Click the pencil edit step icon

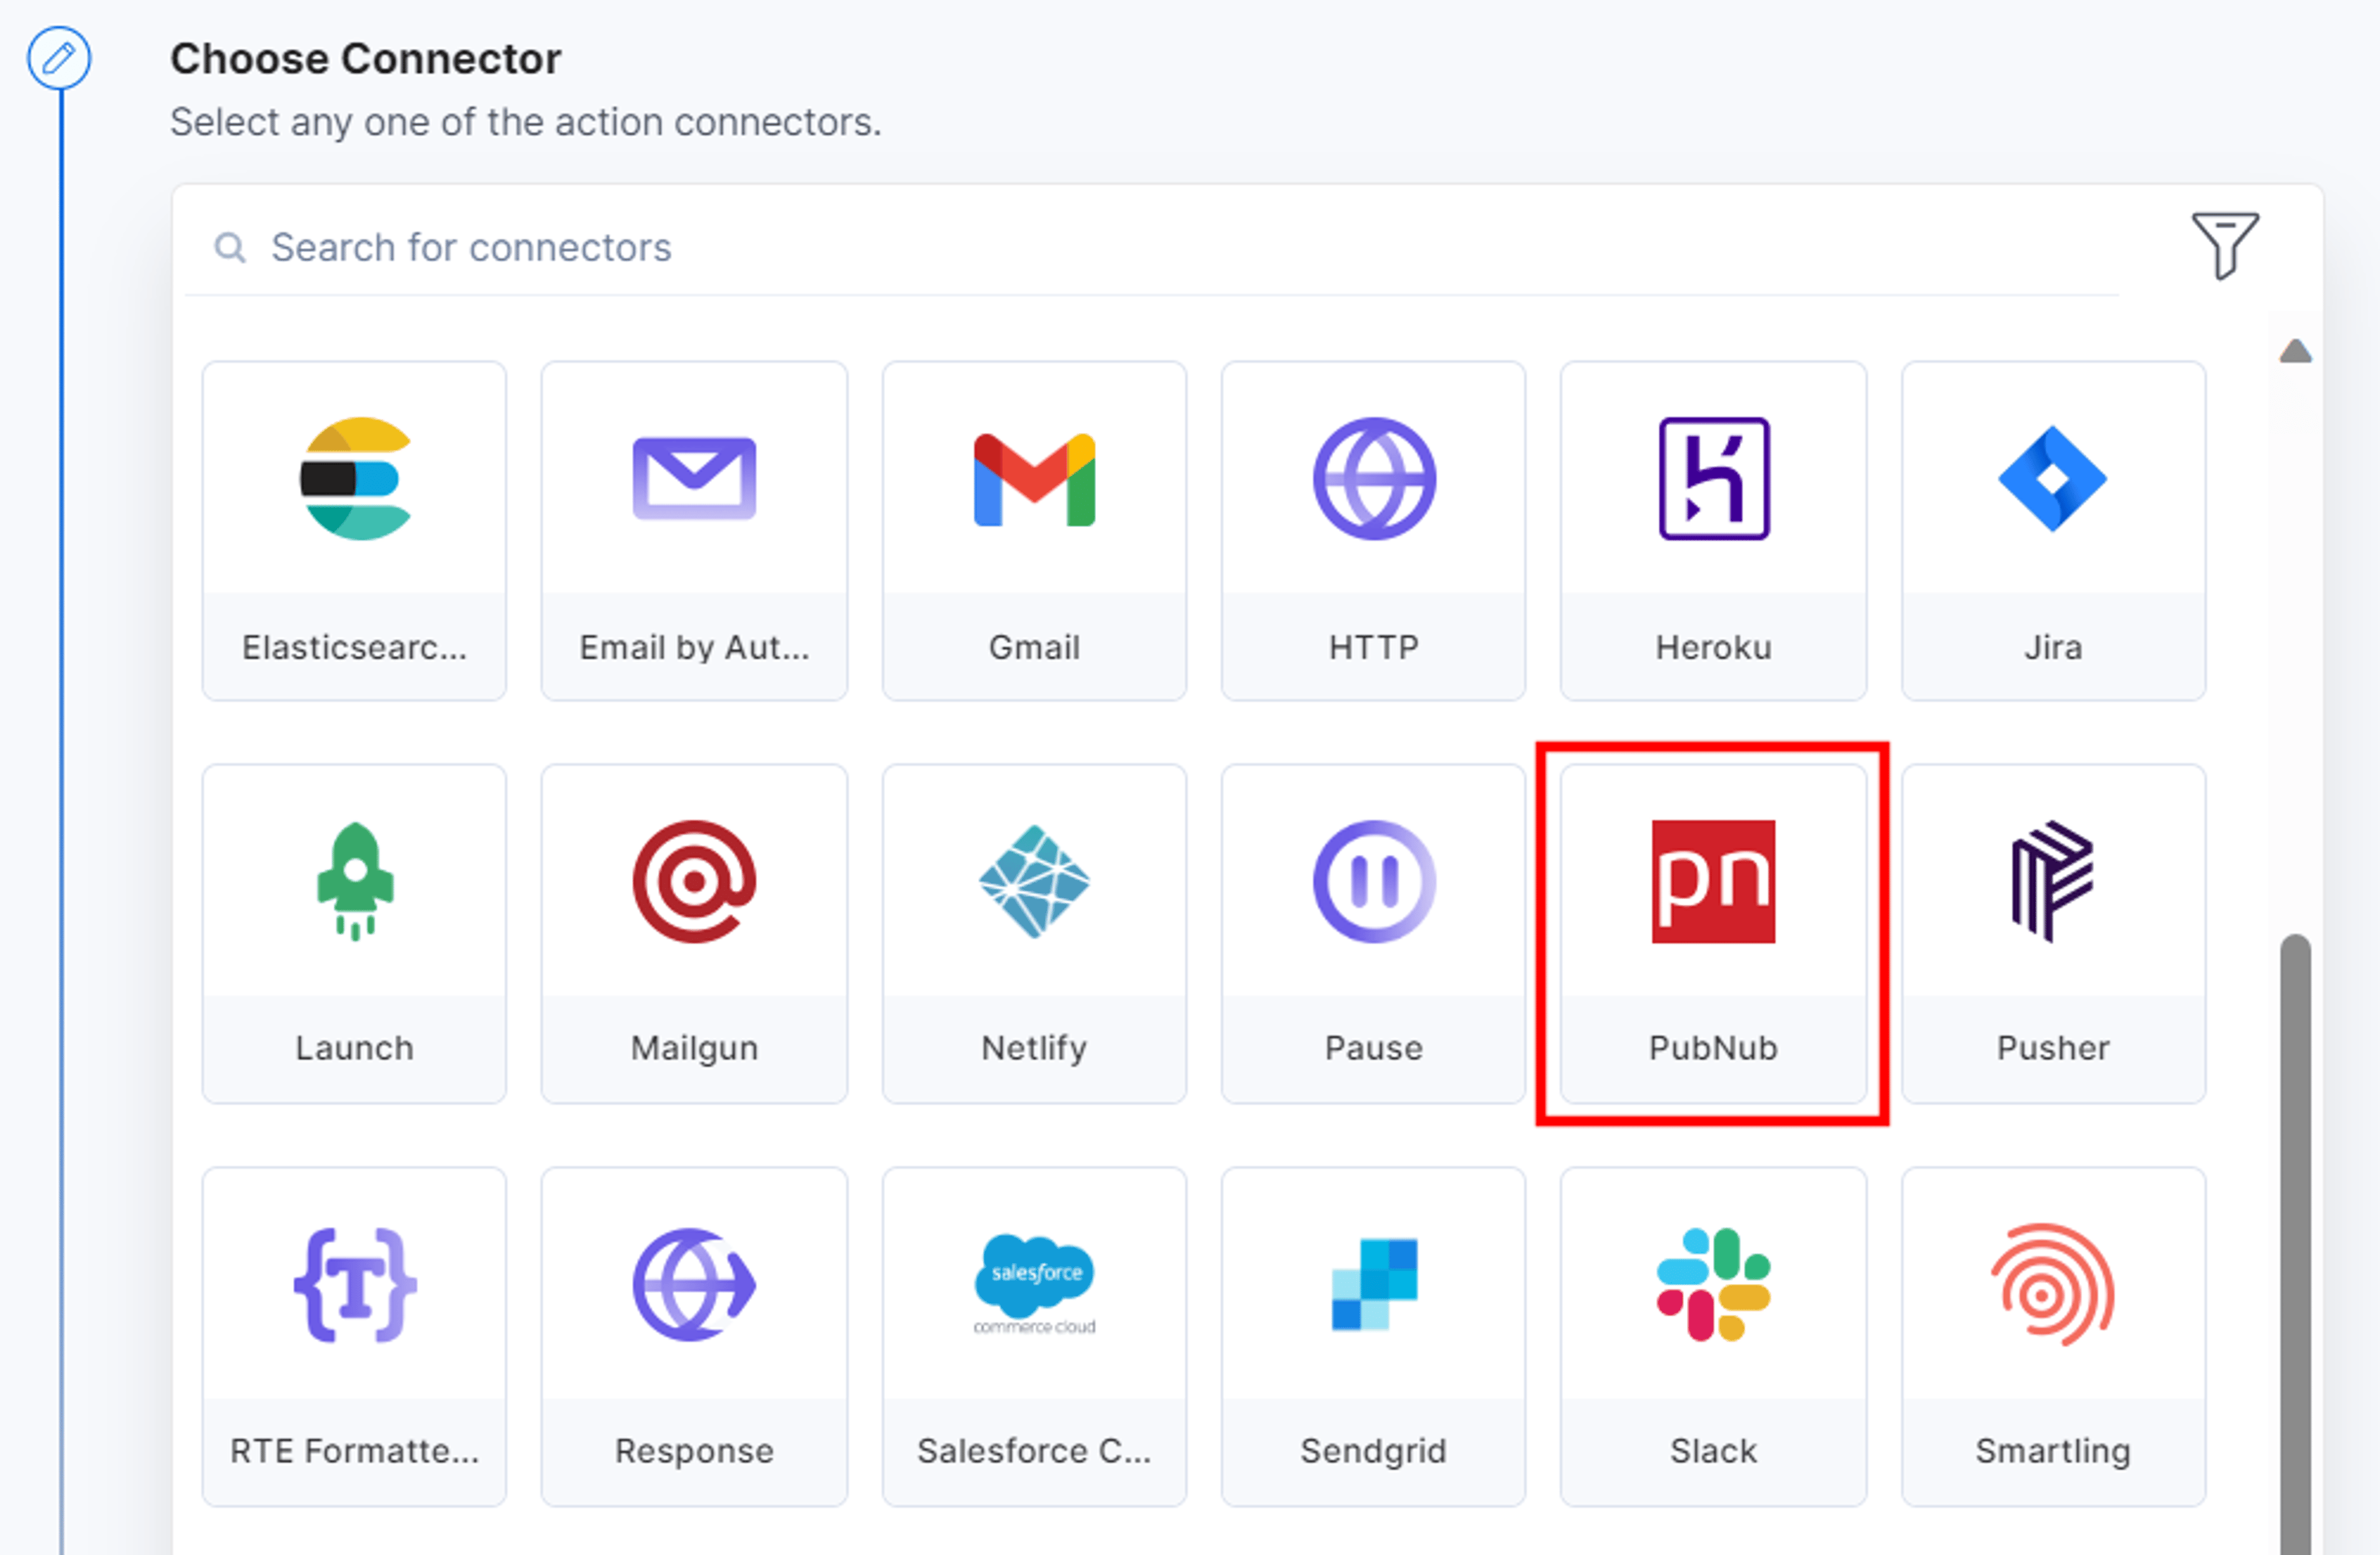tap(59, 58)
